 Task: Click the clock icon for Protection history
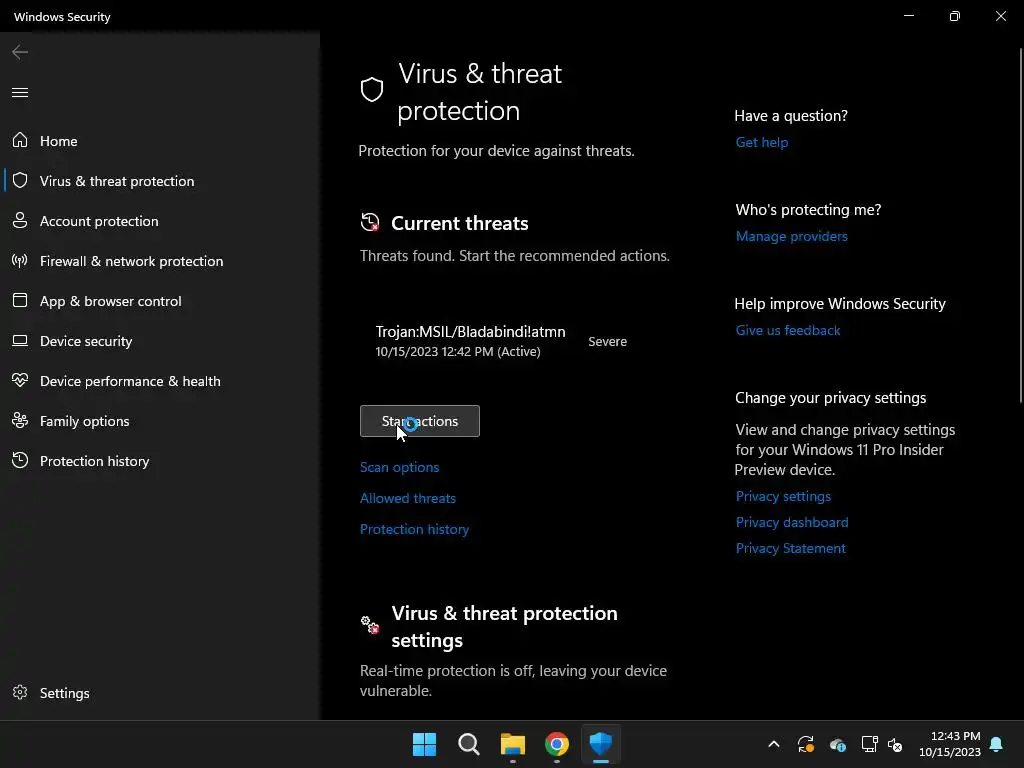(20, 460)
